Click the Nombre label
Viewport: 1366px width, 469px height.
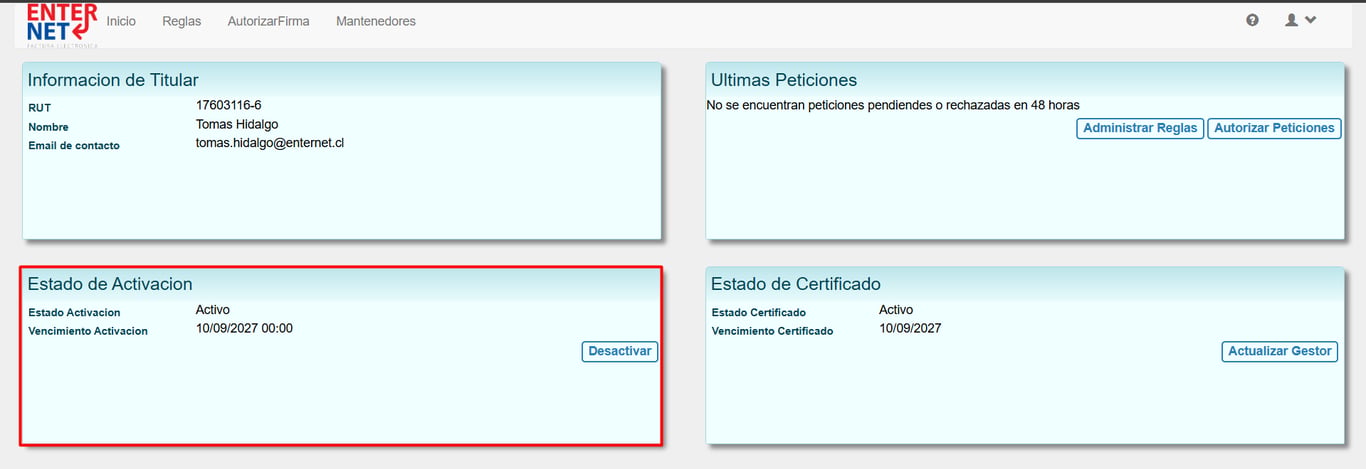coord(48,127)
